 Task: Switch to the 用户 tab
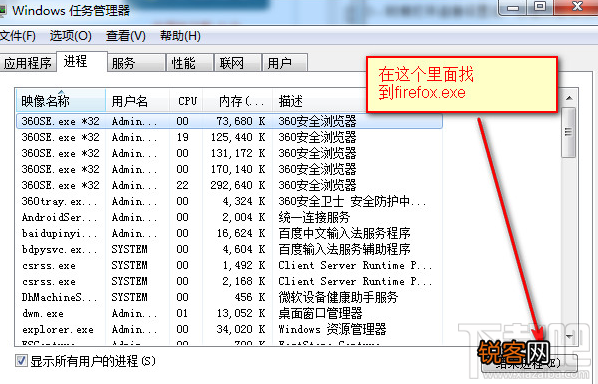pos(285,63)
